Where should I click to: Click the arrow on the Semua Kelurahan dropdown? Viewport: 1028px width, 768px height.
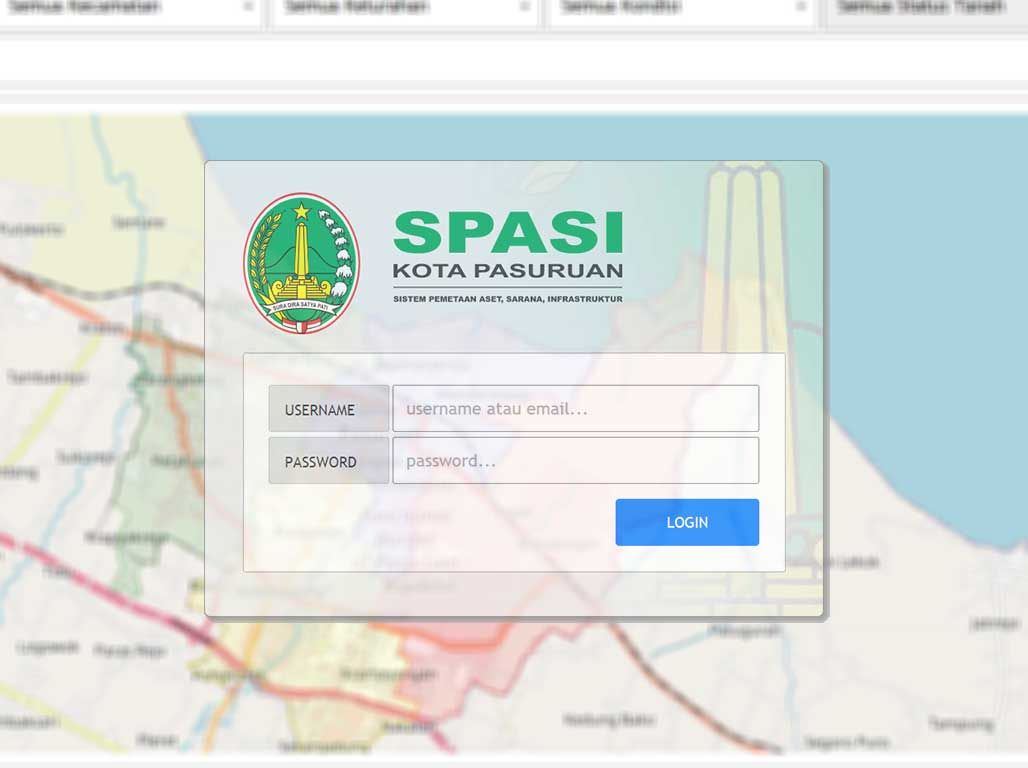(525, 7)
